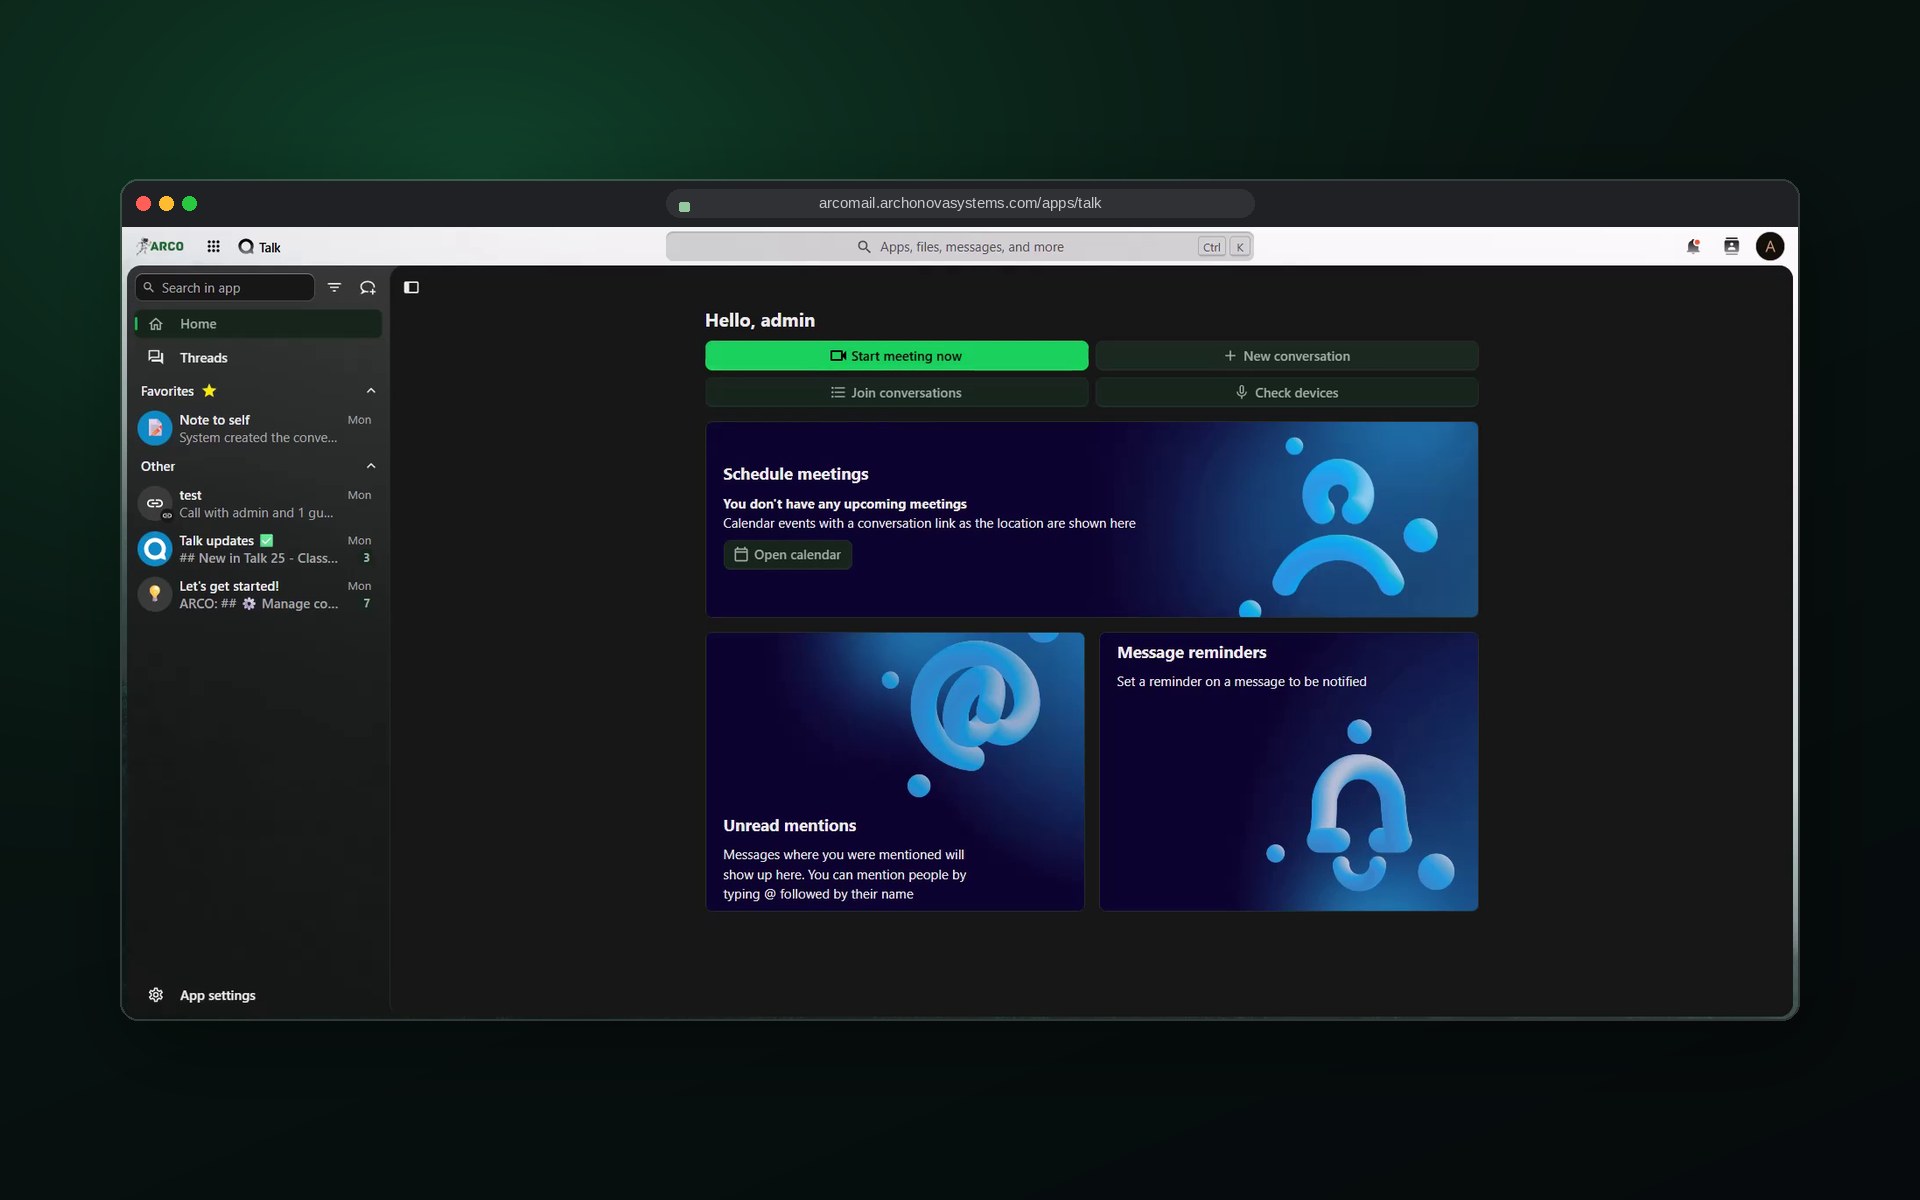Click the green maximize window button
The image size is (1920, 1200).
click(x=189, y=204)
